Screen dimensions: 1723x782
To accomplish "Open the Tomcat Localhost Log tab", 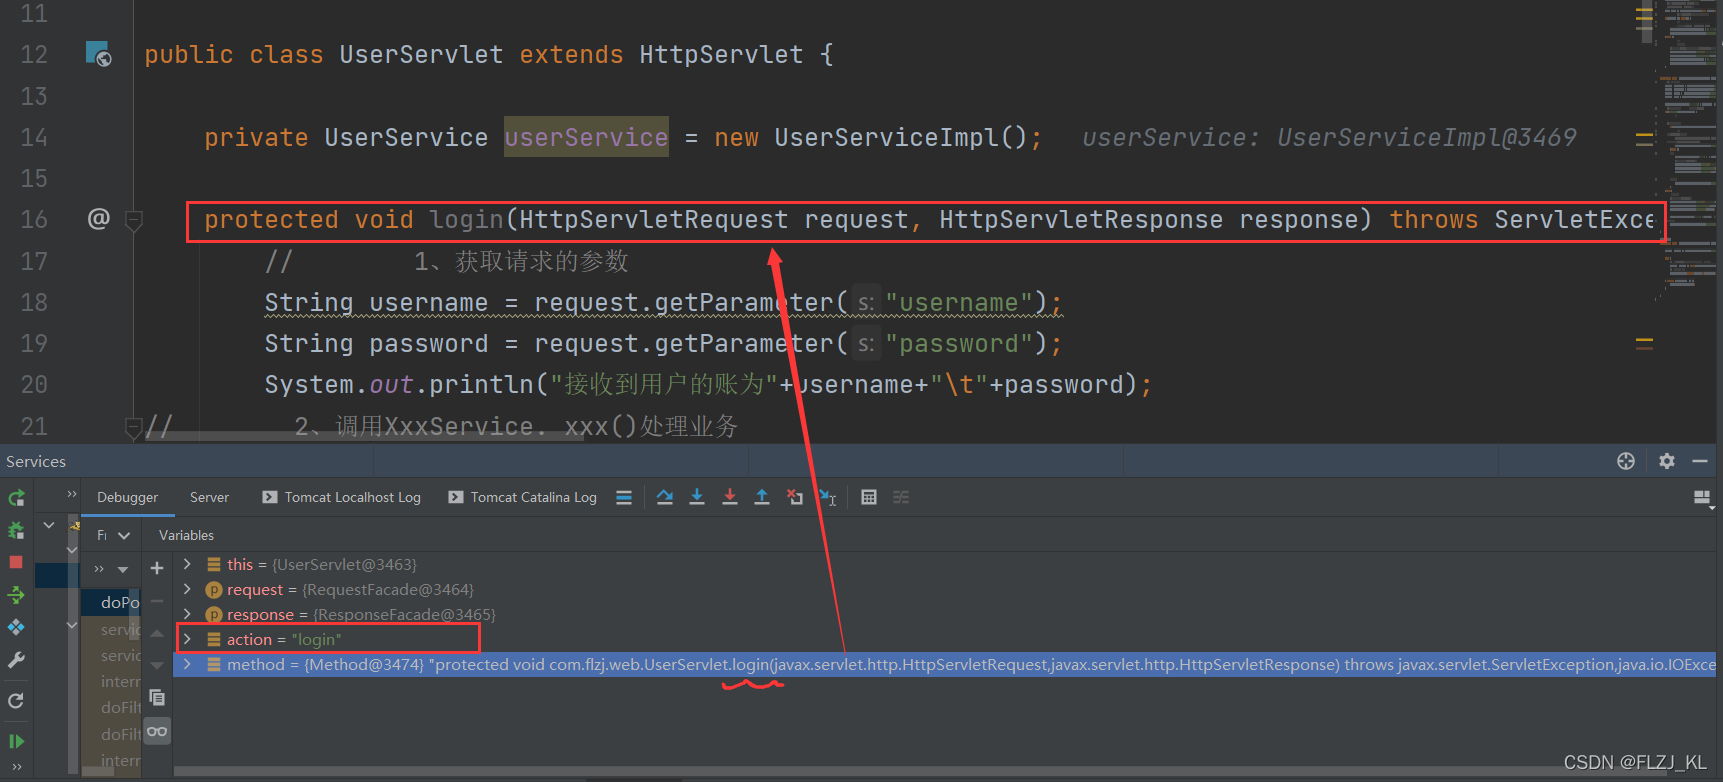I will (x=341, y=497).
